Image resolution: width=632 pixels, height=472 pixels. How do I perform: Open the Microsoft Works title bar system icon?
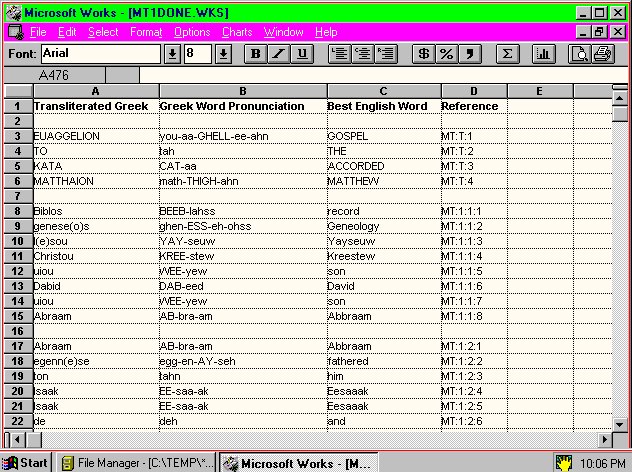14,12
